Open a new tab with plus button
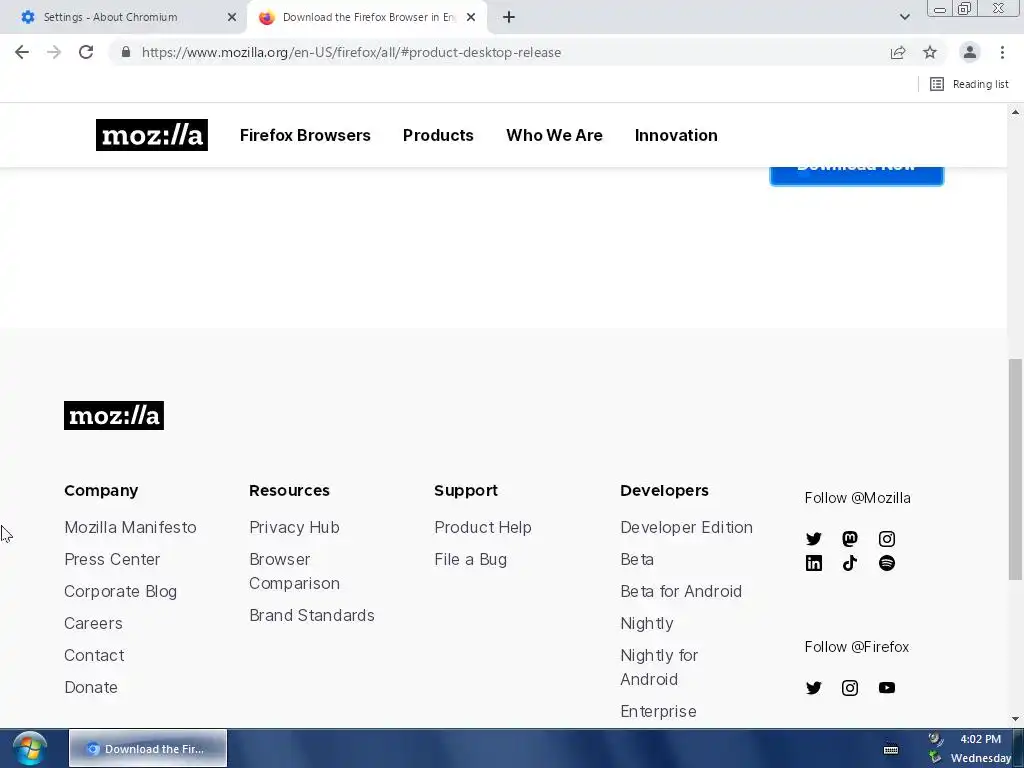The image size is (1024, 768). (x=509, y=17)
